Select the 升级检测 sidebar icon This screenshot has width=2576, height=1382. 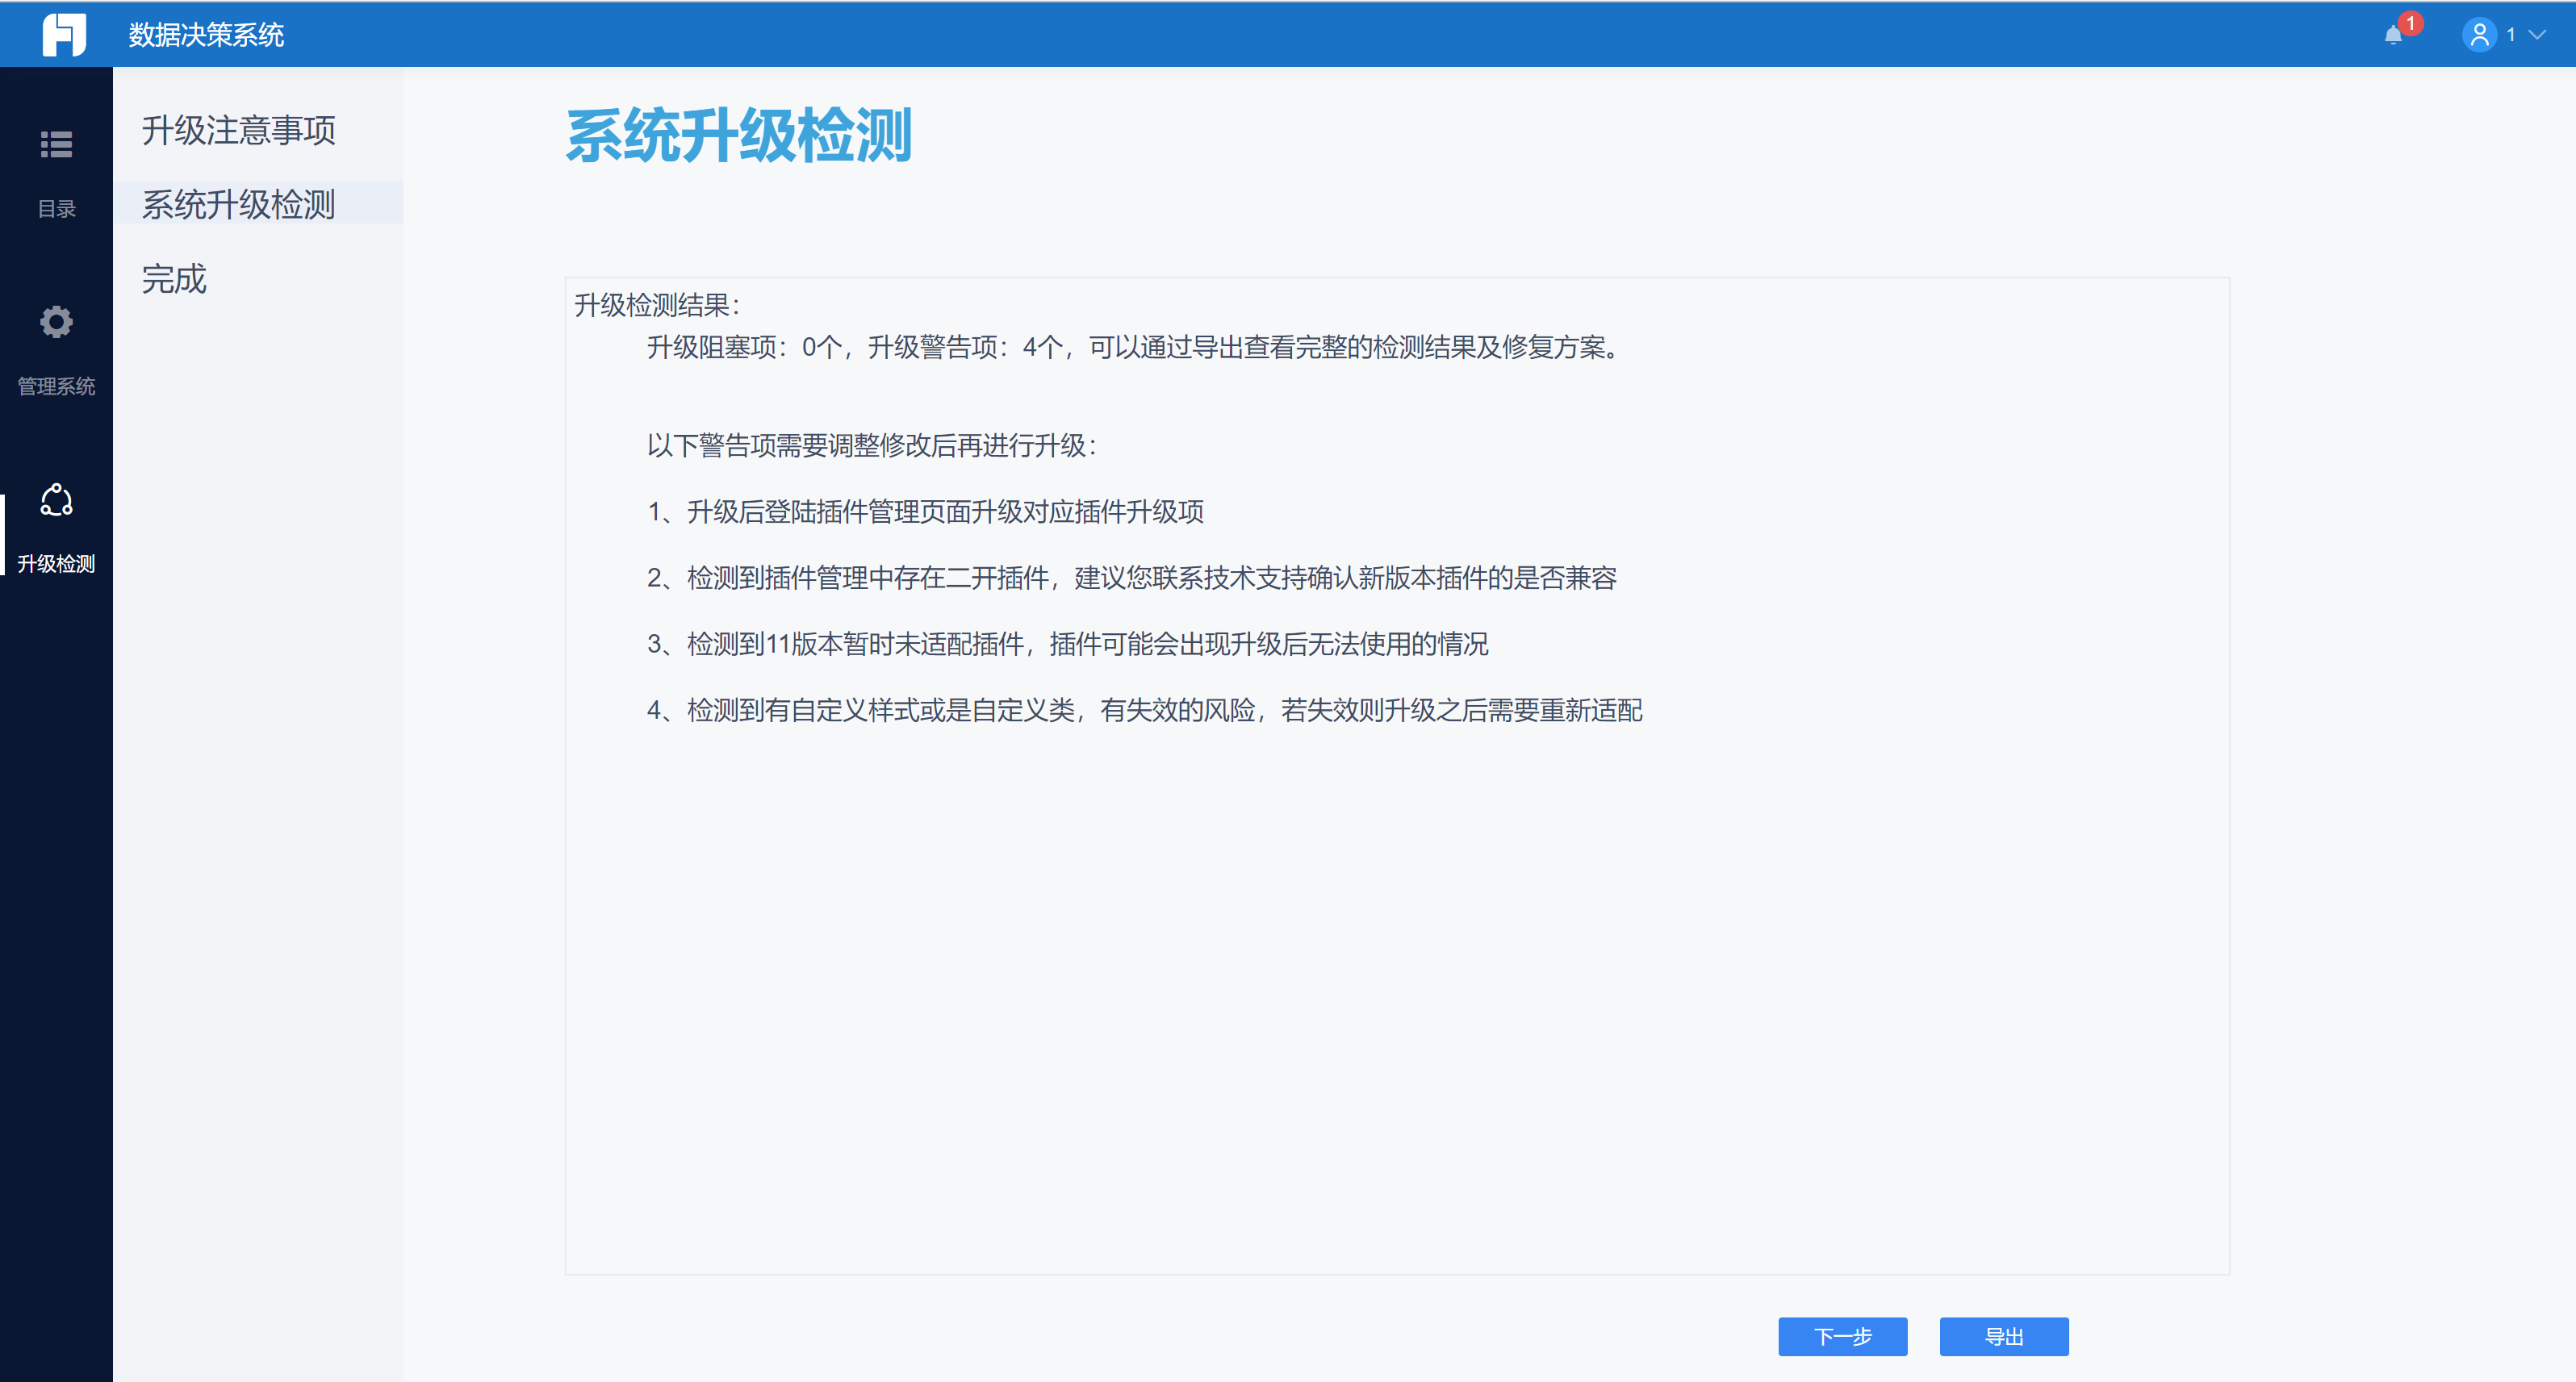pos(56,500)
